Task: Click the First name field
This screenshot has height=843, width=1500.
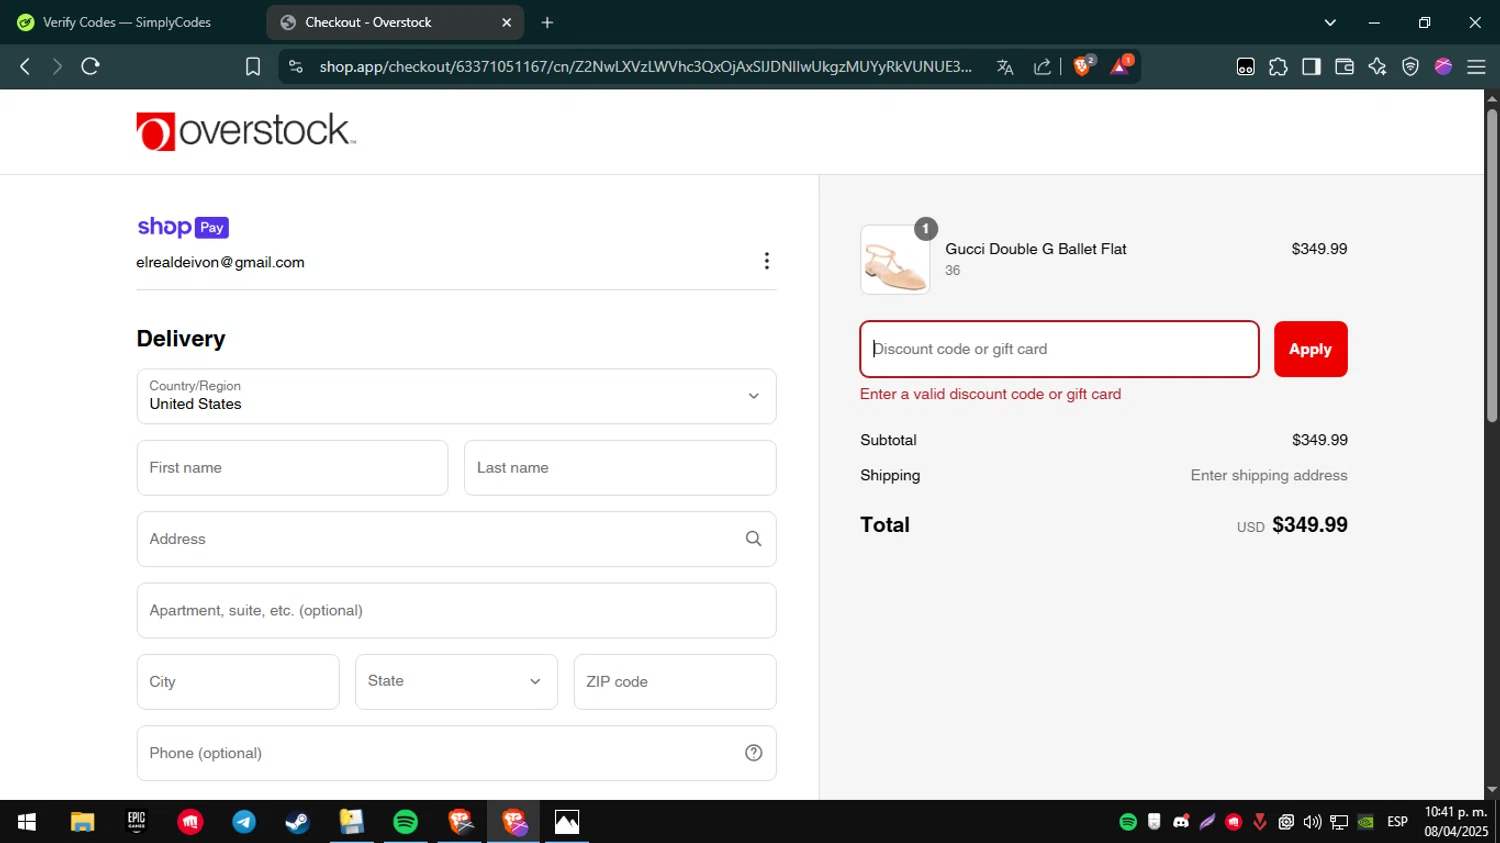Action: [x=292, y=468]
